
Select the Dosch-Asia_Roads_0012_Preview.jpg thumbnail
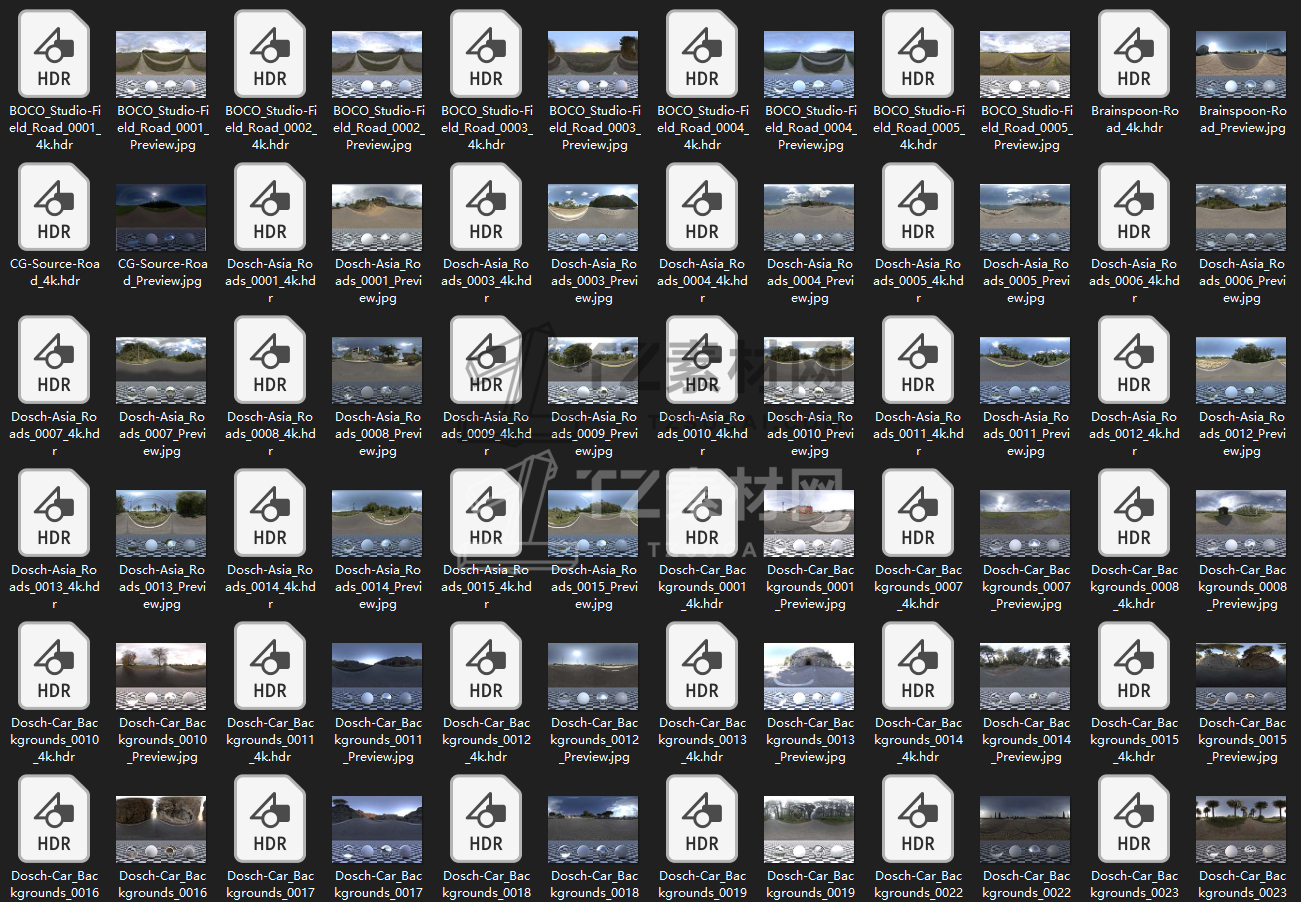(1242, 370)
